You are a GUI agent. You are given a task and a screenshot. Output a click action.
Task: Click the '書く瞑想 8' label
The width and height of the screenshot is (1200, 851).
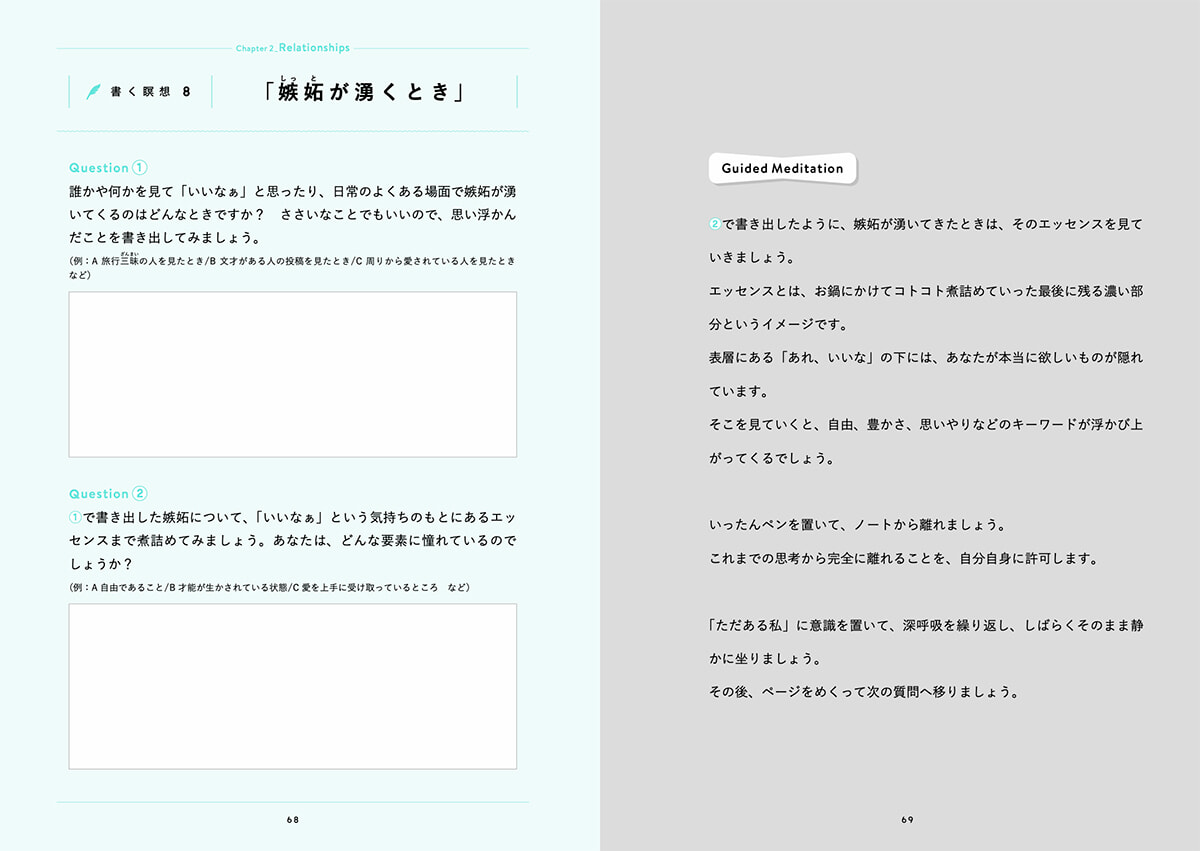coord(150,92)
